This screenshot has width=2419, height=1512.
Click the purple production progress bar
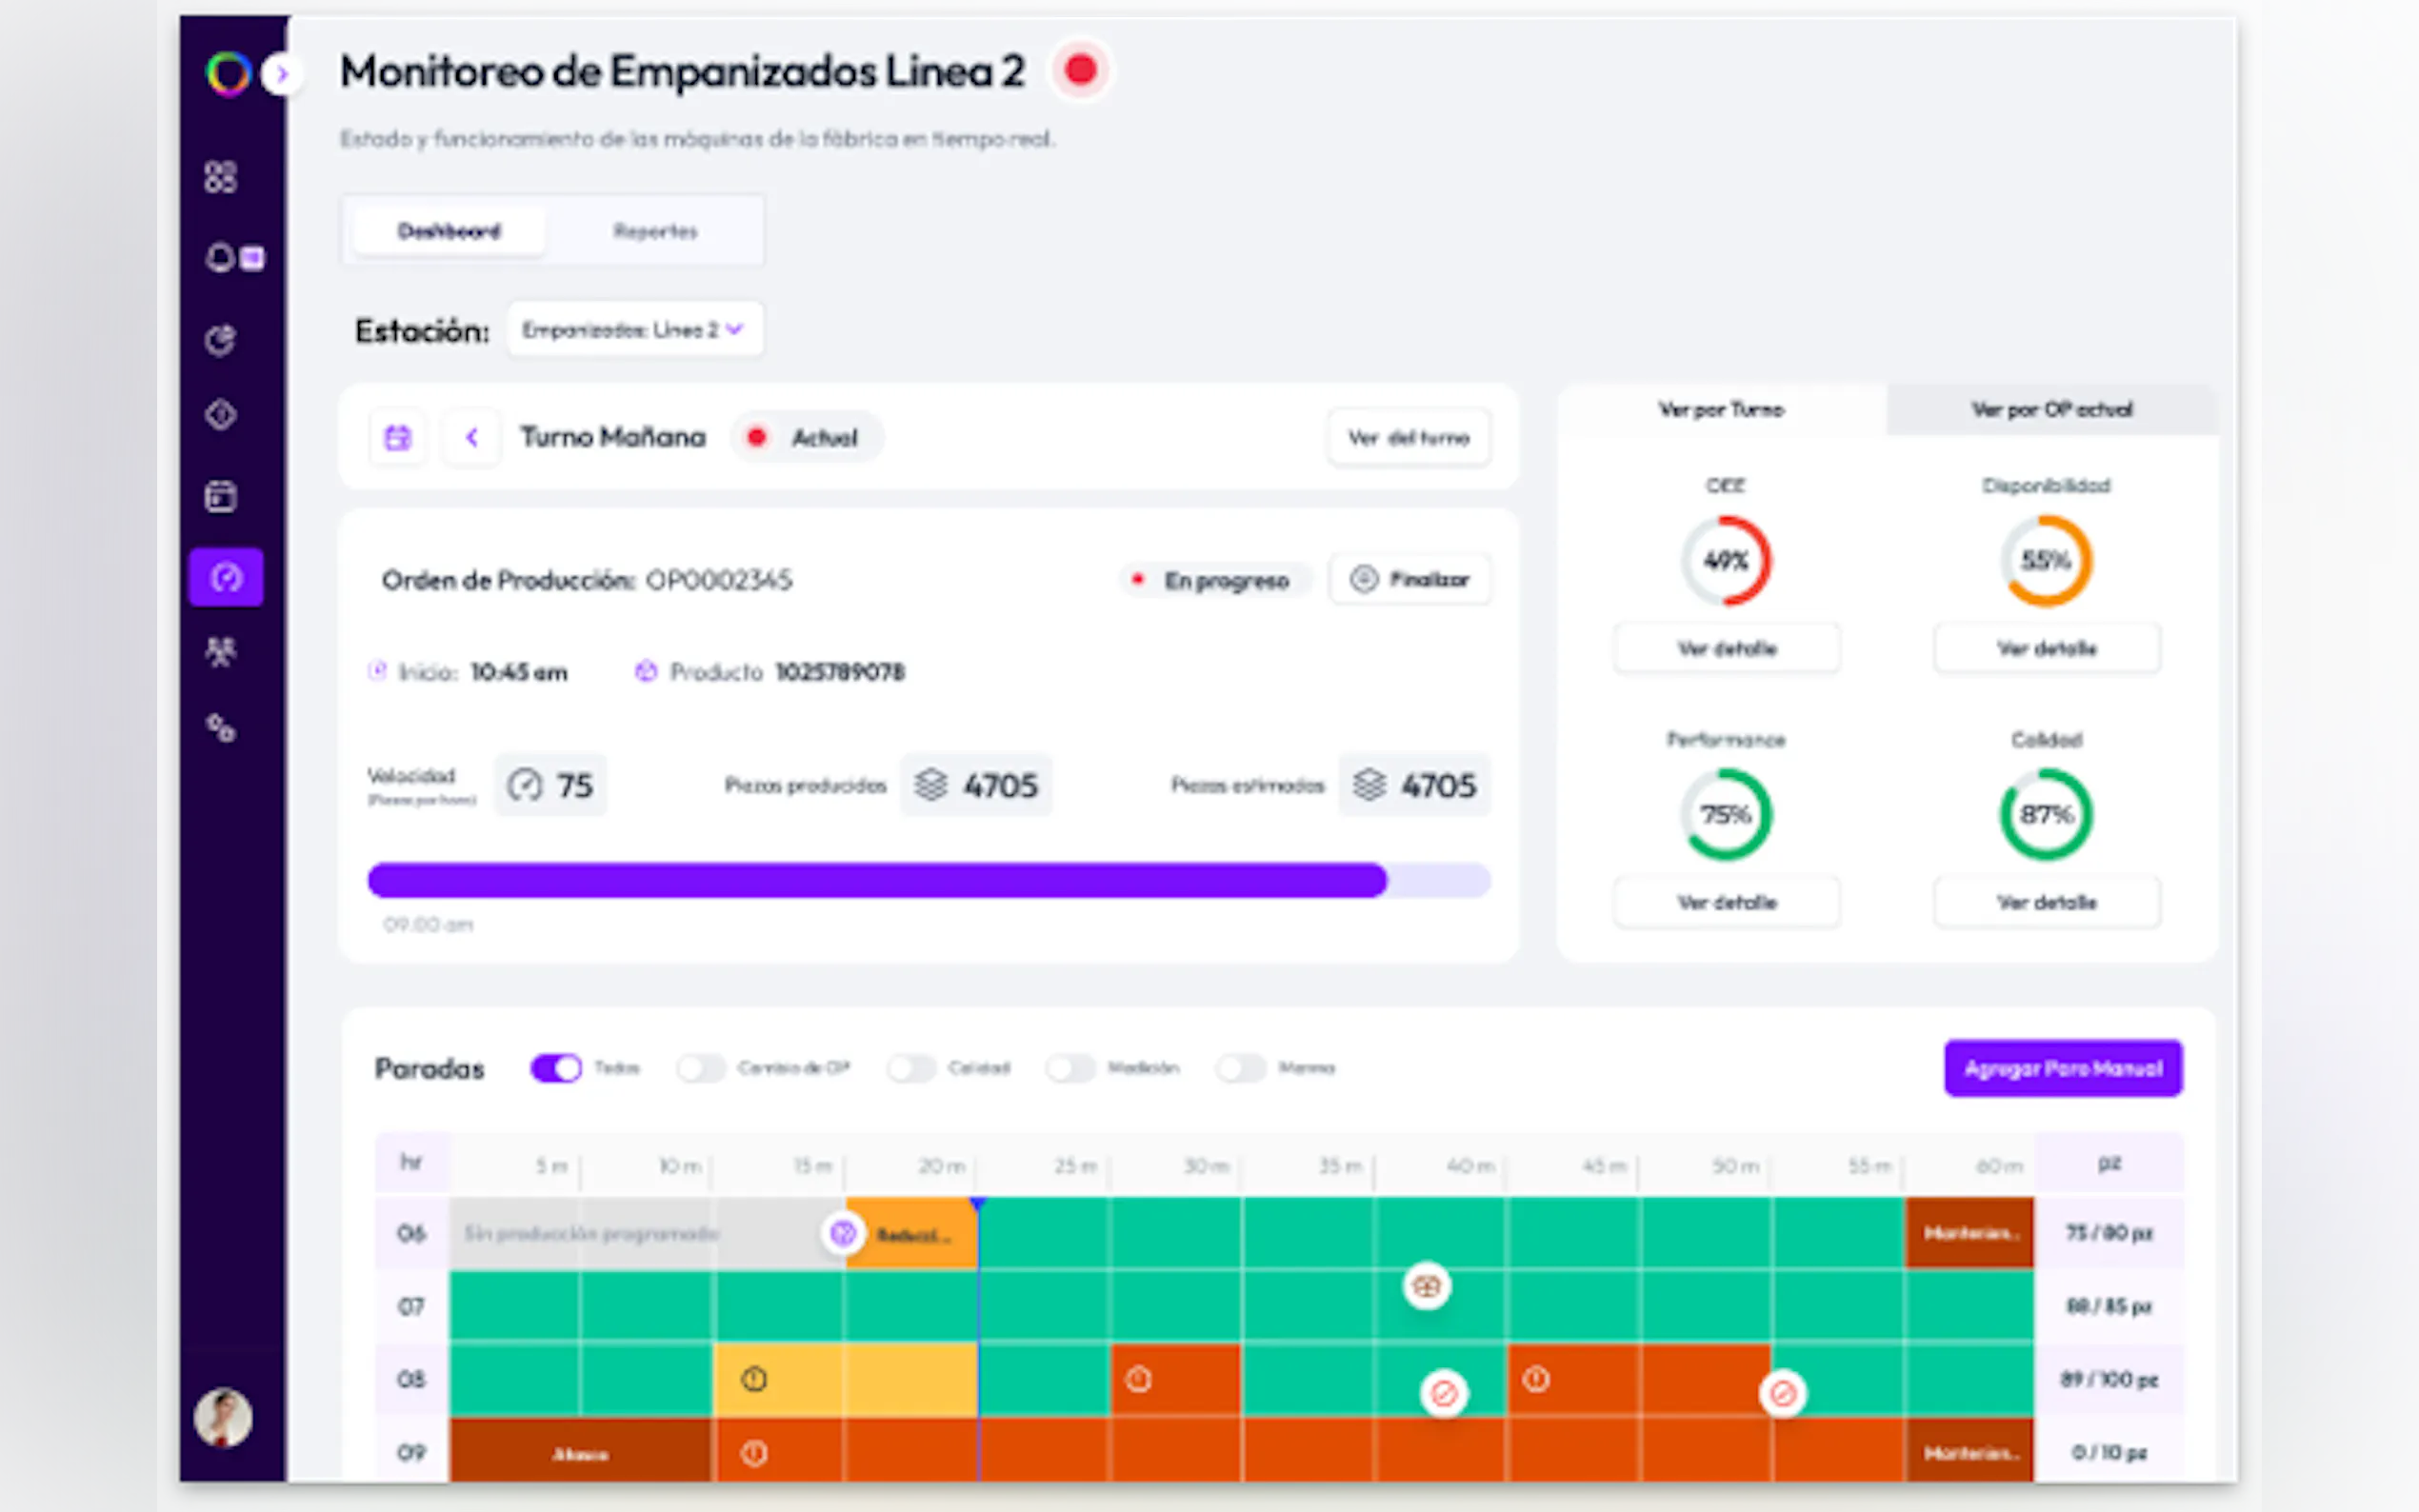tap(877, 880)
